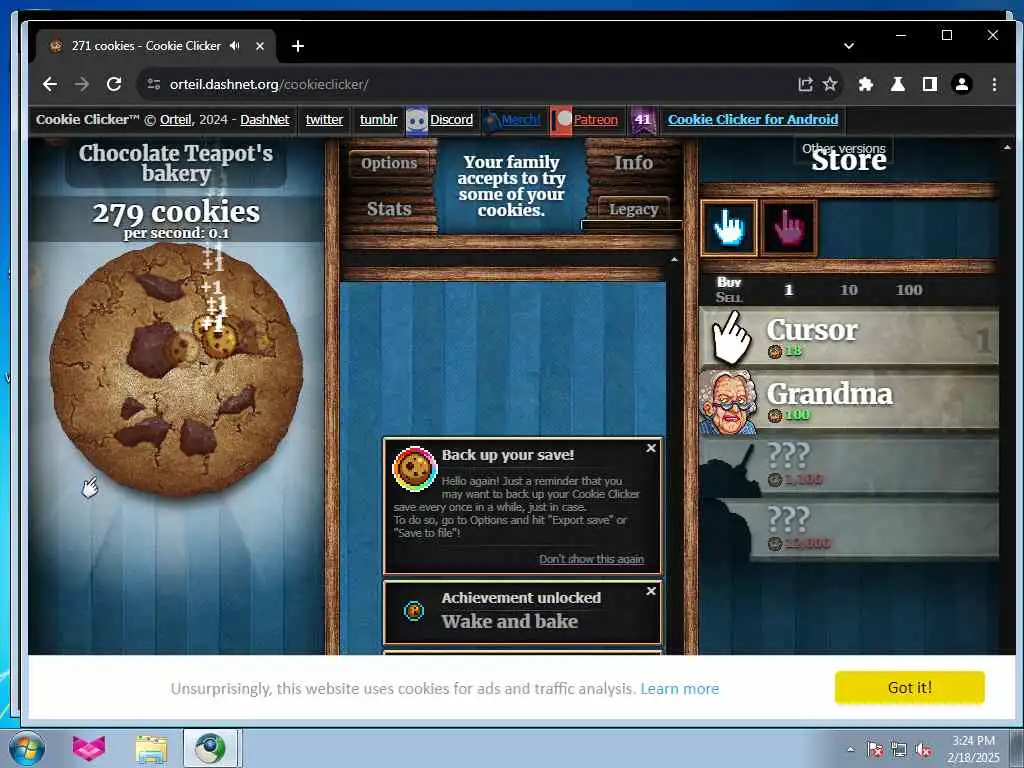Screen dimensions: 1024x768
Task: Open the Info menu
Action: (x=633, y=163)
